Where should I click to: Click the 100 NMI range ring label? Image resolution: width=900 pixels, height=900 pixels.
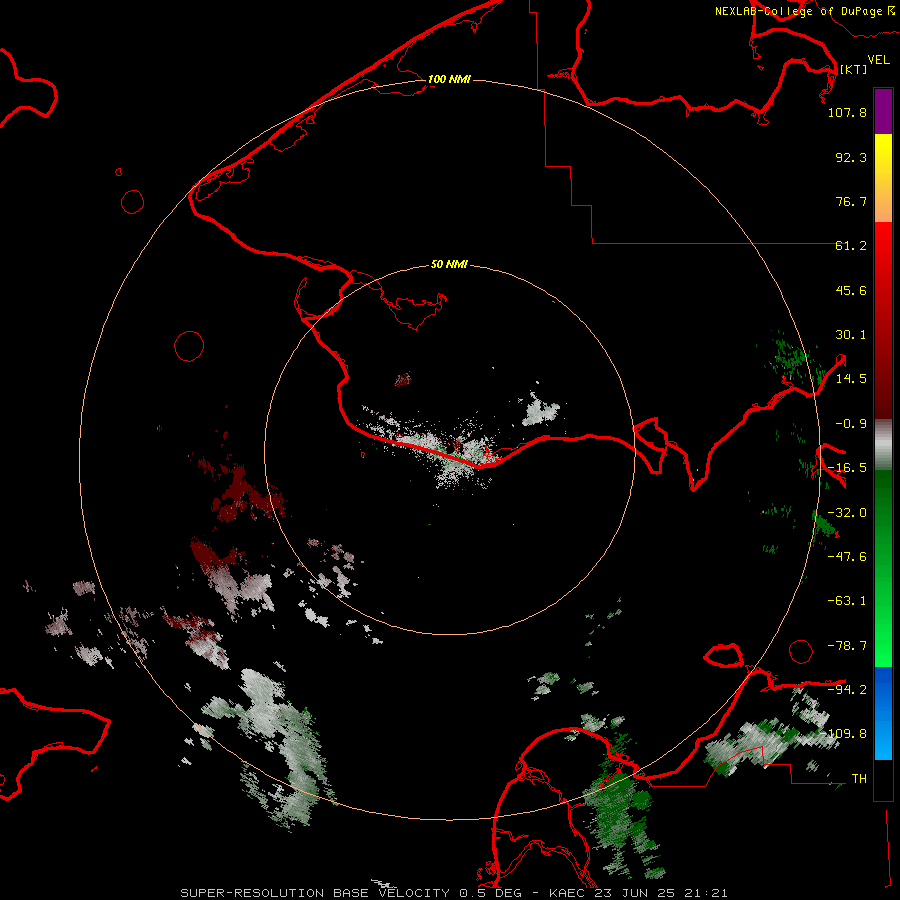tap(449, 79)
